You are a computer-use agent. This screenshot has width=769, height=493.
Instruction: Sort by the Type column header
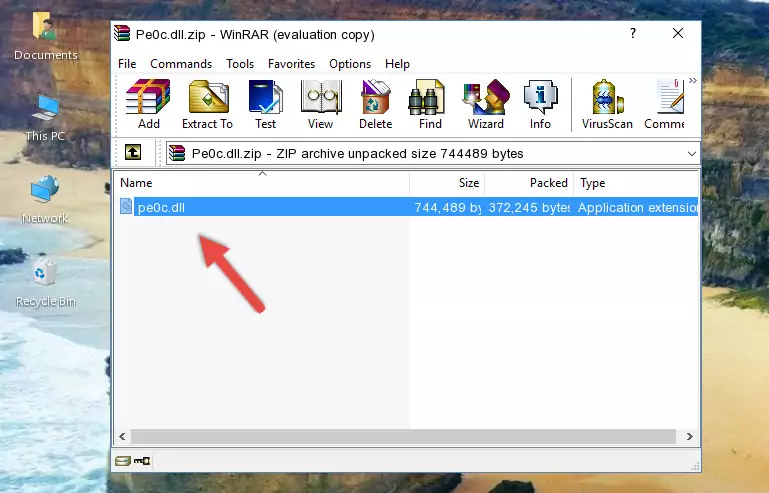click(x=636, y=182)
